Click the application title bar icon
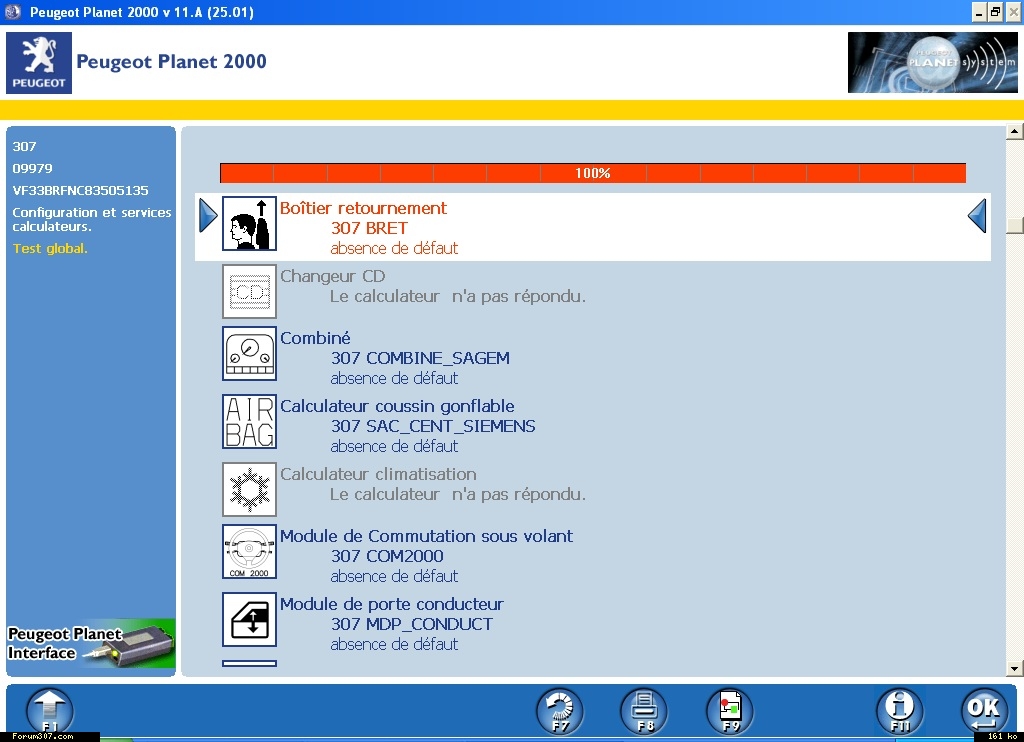 (13, 12)
